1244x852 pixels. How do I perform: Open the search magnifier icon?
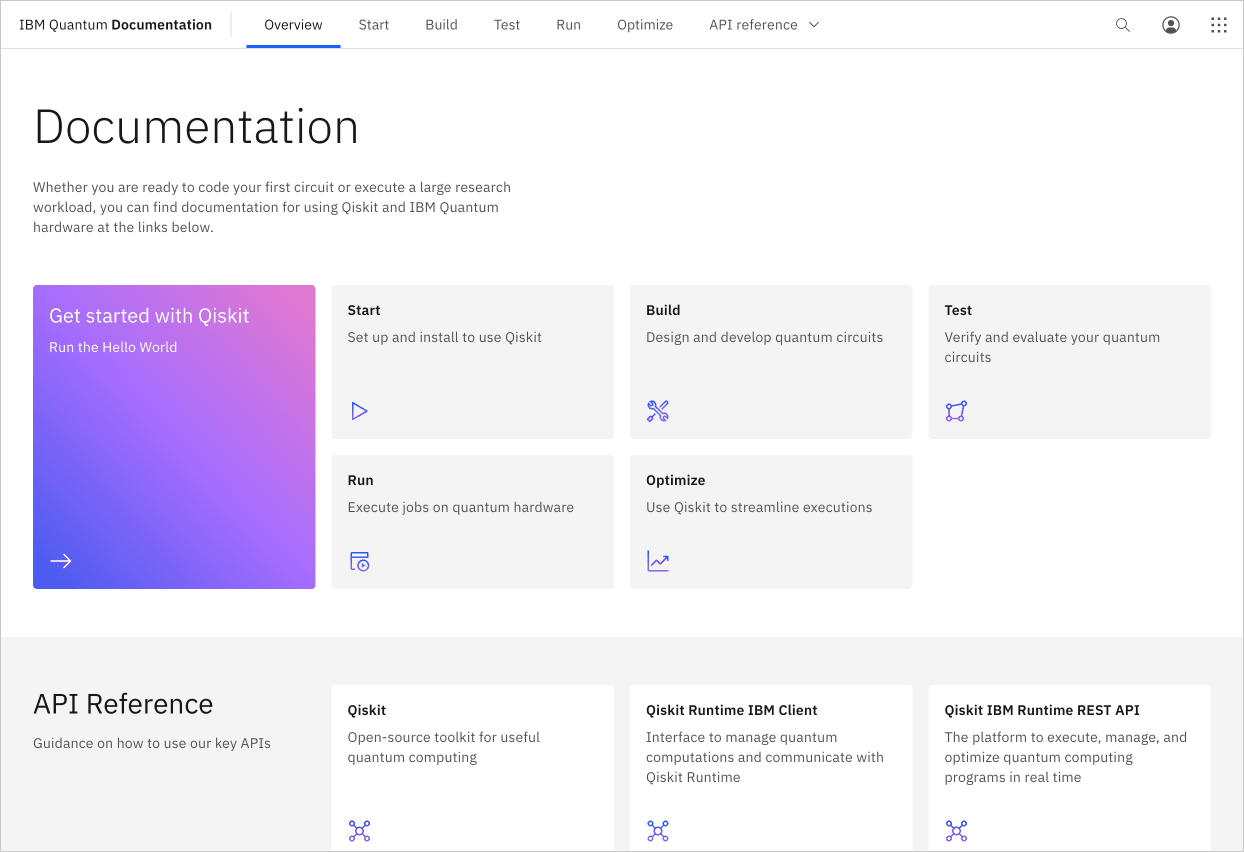[1123, 25]
